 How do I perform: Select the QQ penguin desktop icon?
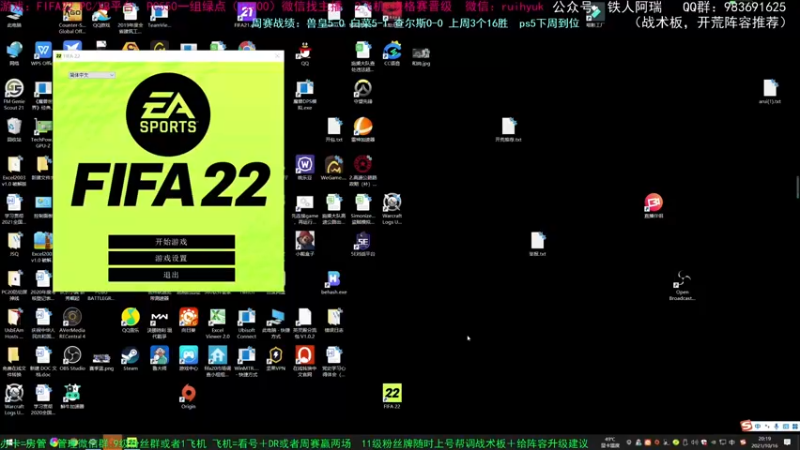click(305, 52)
